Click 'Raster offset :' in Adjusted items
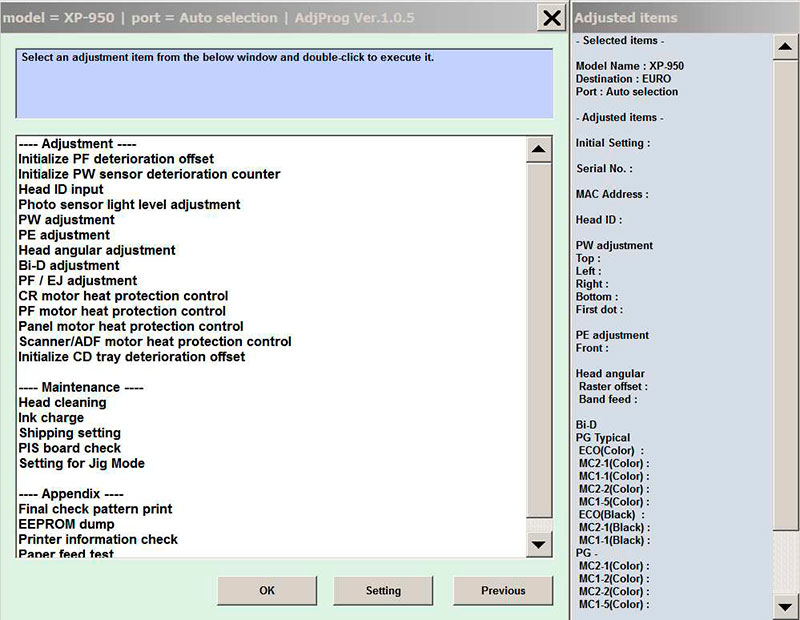 613,387
